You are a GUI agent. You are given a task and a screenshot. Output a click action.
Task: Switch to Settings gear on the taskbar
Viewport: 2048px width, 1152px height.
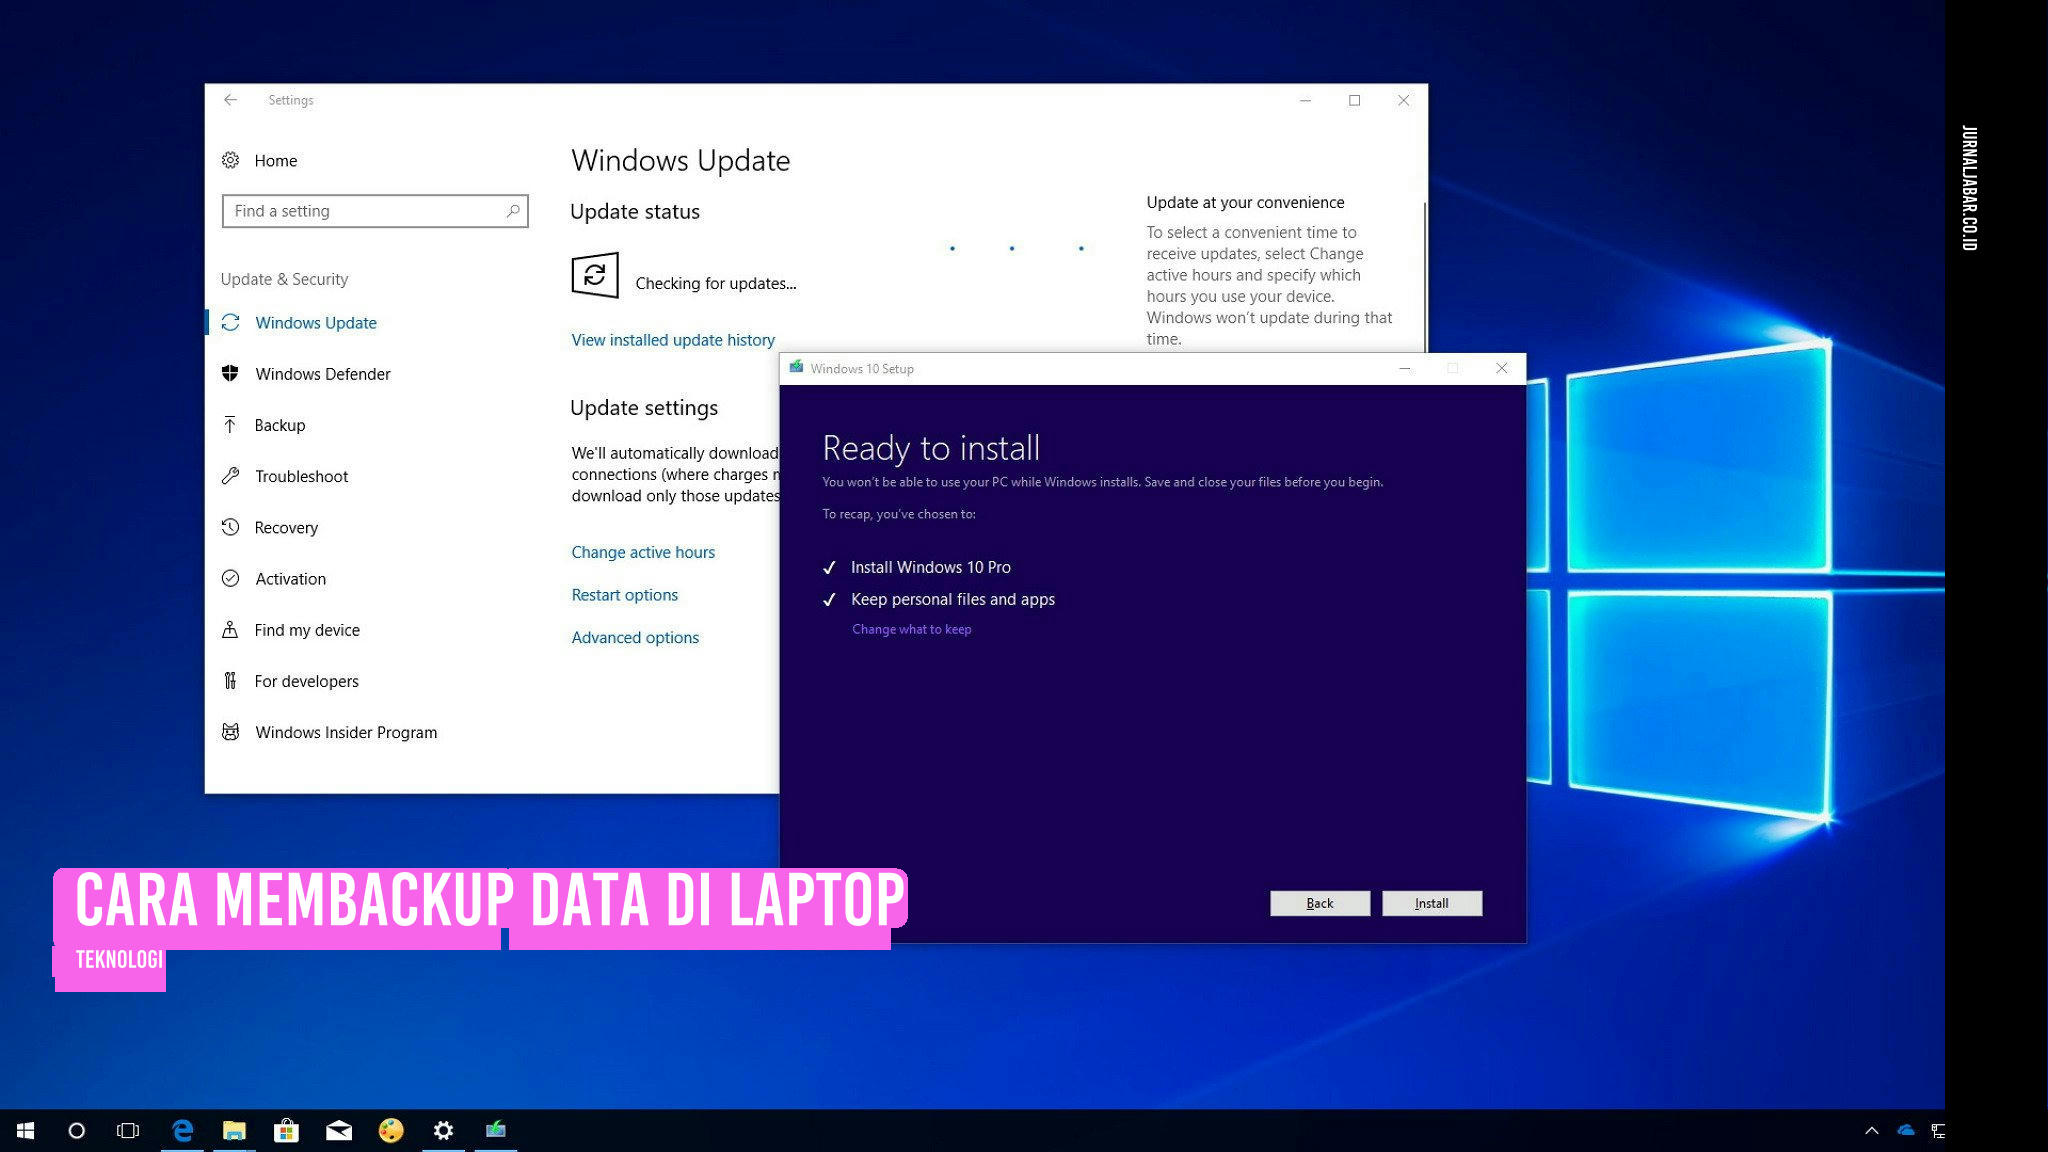point(443,1130)
